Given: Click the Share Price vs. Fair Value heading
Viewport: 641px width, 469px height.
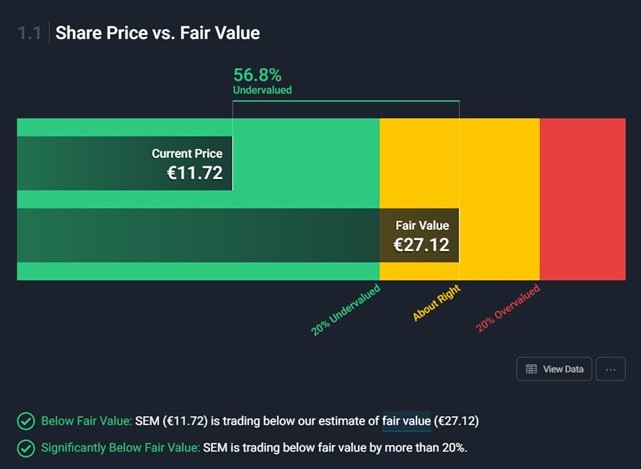Looking at the screenshot, I should pyautogui.click(x=157, y=33).
